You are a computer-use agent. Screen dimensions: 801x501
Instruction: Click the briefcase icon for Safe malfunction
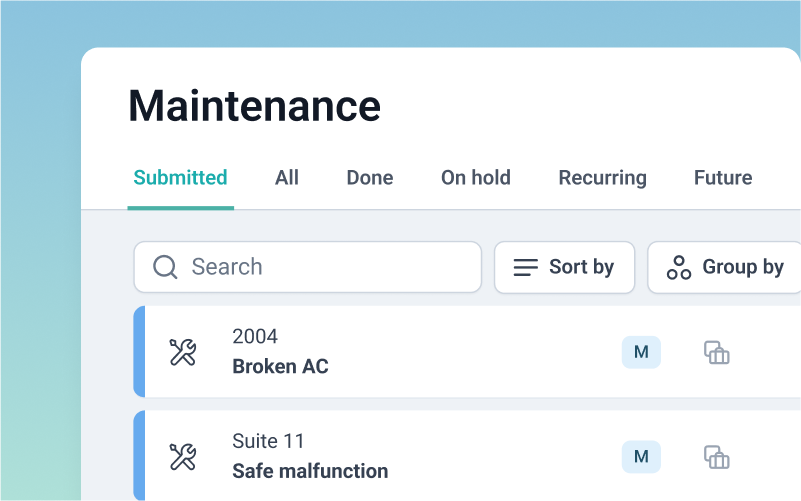[716, 457]
